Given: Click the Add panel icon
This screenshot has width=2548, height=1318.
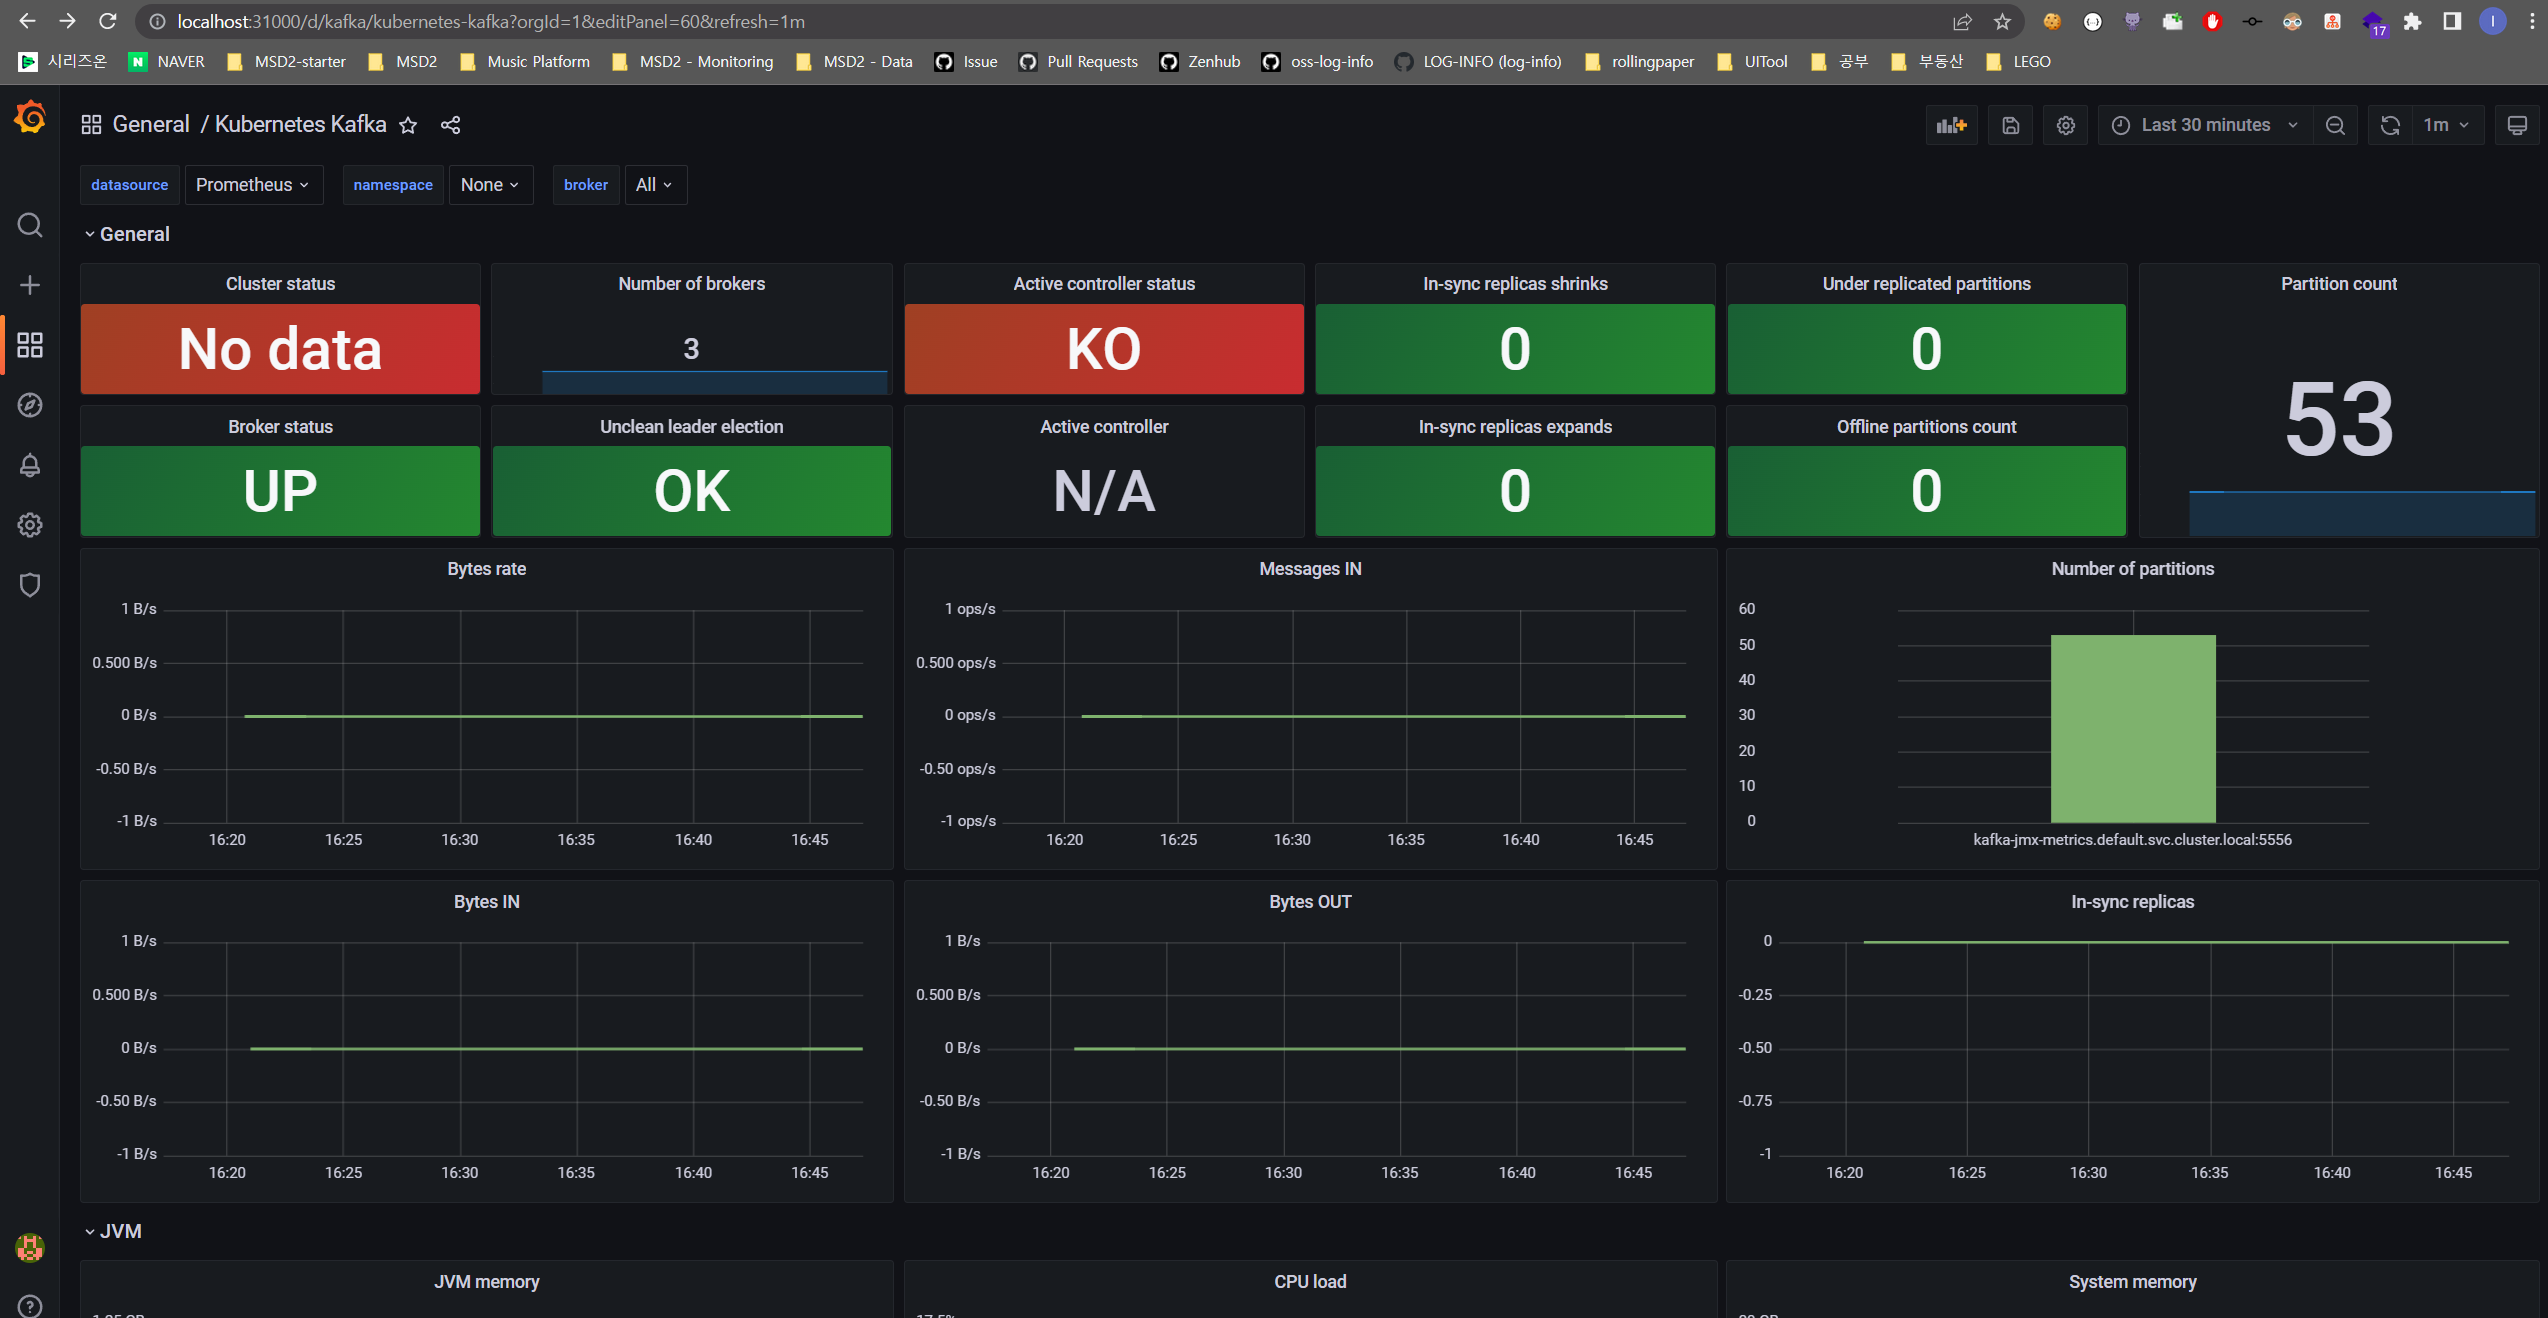Looking at the screenshot, I should coord(1951,125).
